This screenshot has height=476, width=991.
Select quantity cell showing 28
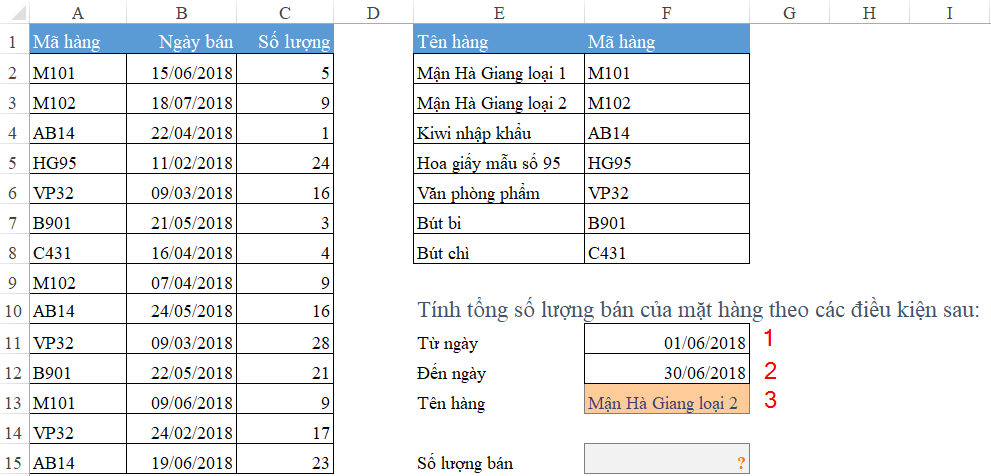[285, 339]
